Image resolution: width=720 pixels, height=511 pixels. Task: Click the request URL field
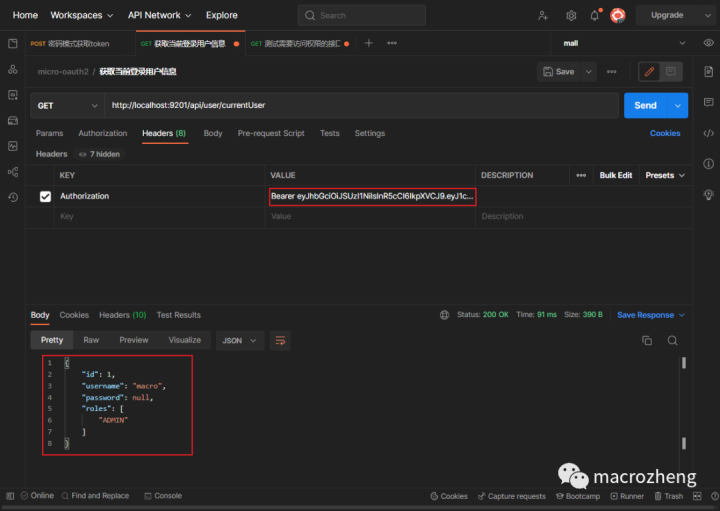coord(361,106)
